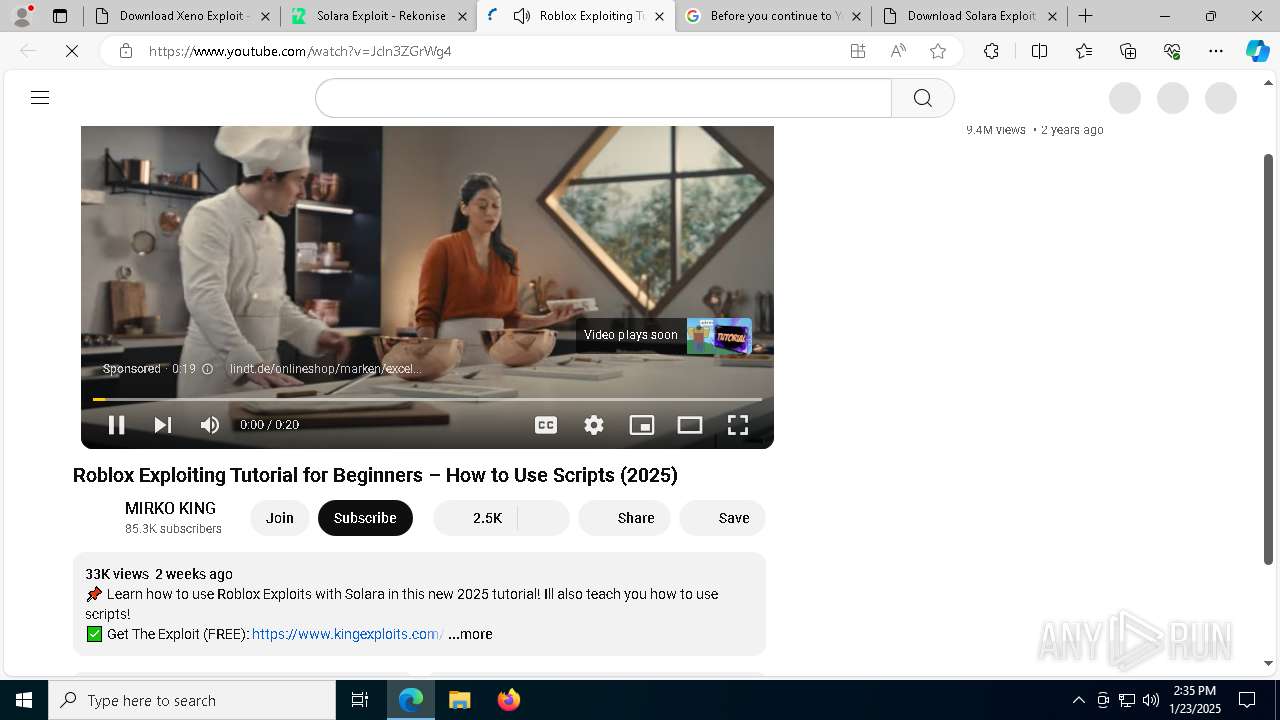Switch to Before you continue tab
The image size is (1280, 720).
click(x=771, y=16)
